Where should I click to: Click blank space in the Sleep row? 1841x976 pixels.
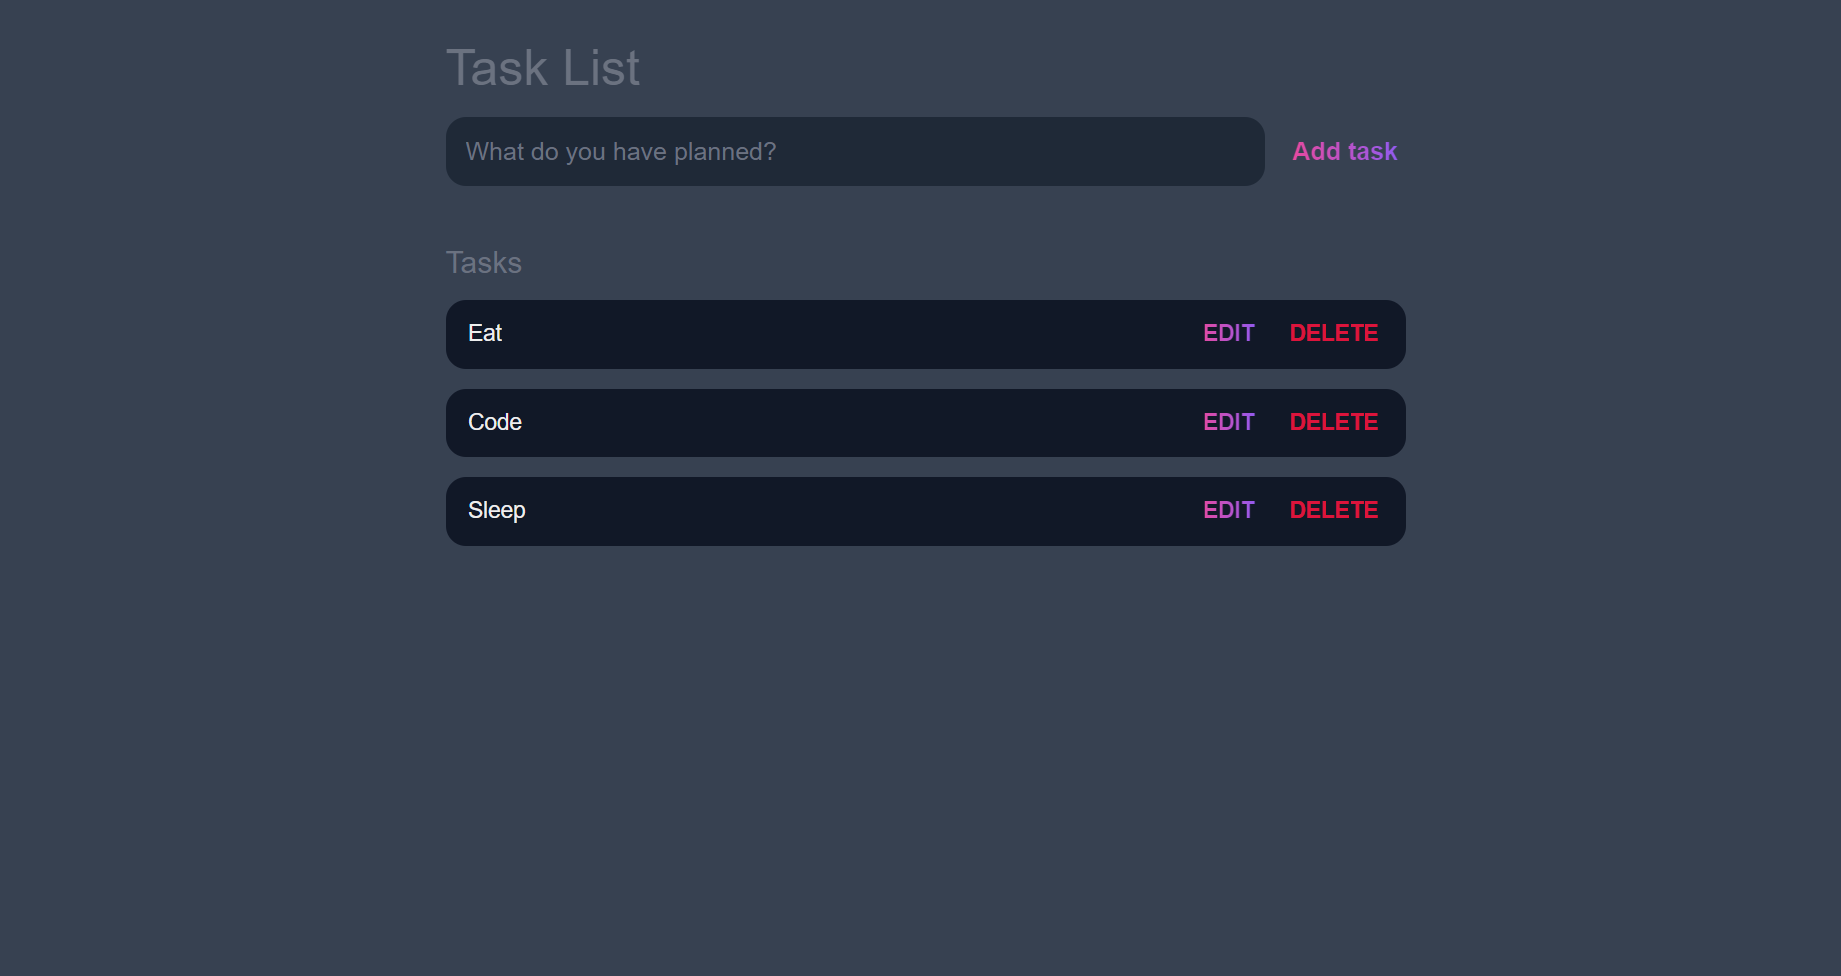(850, 511)
